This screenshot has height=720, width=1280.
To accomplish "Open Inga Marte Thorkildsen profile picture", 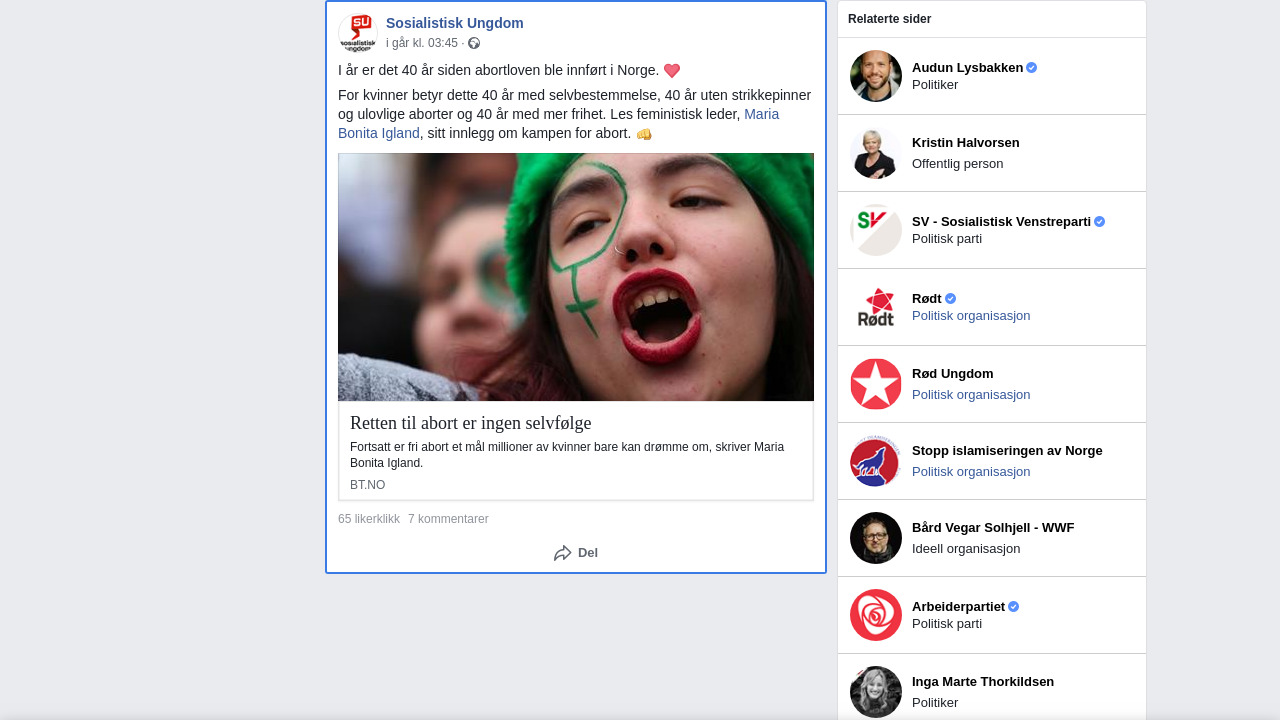I will (876, 692).
